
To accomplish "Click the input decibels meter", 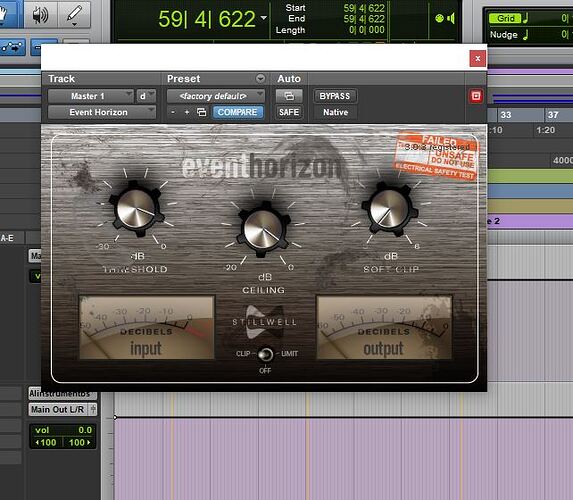I will click(147, 327).
